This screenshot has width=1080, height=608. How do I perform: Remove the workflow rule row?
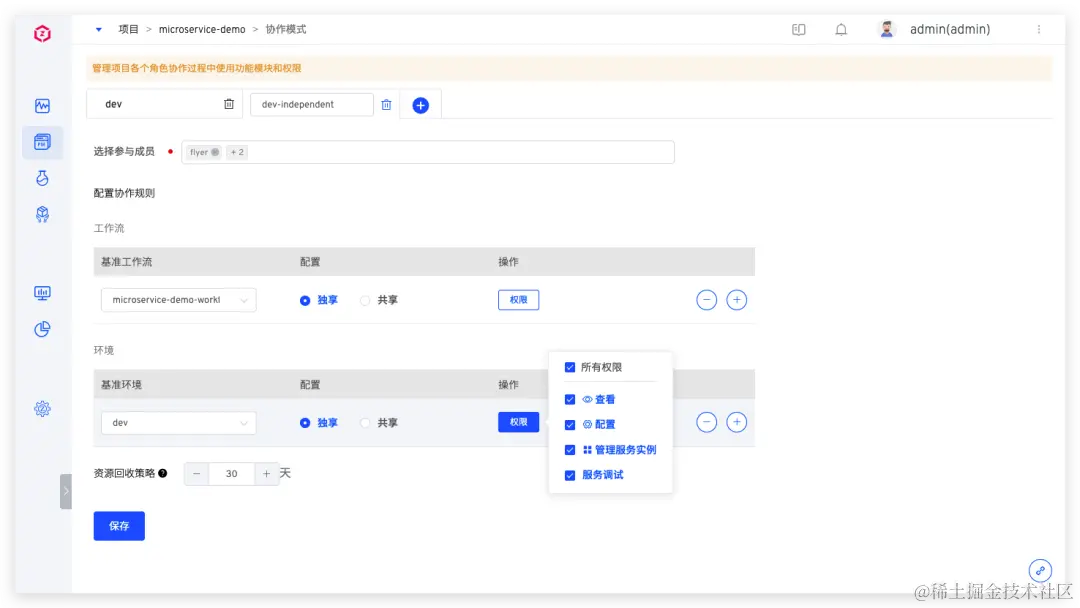pyautogui.click(x=707, y=300)
